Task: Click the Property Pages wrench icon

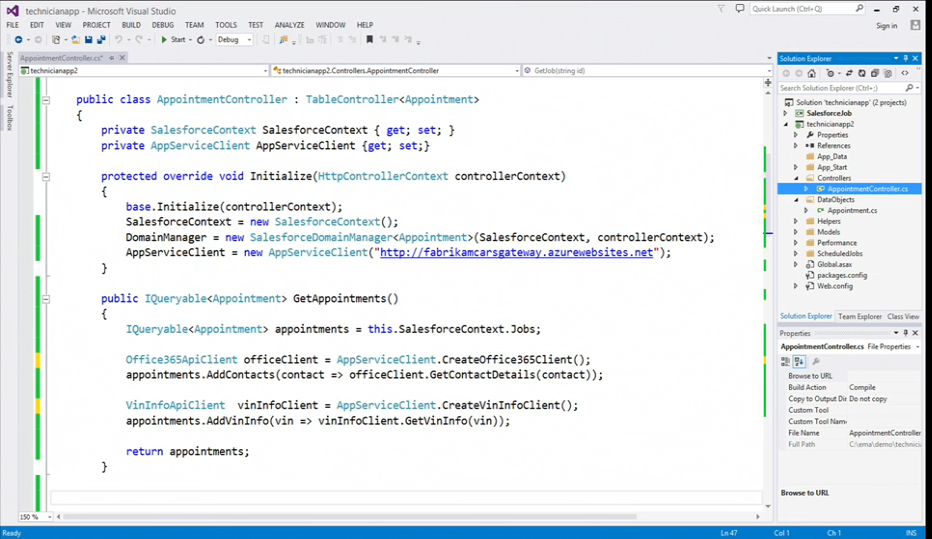Action: (x=816, y=361)
